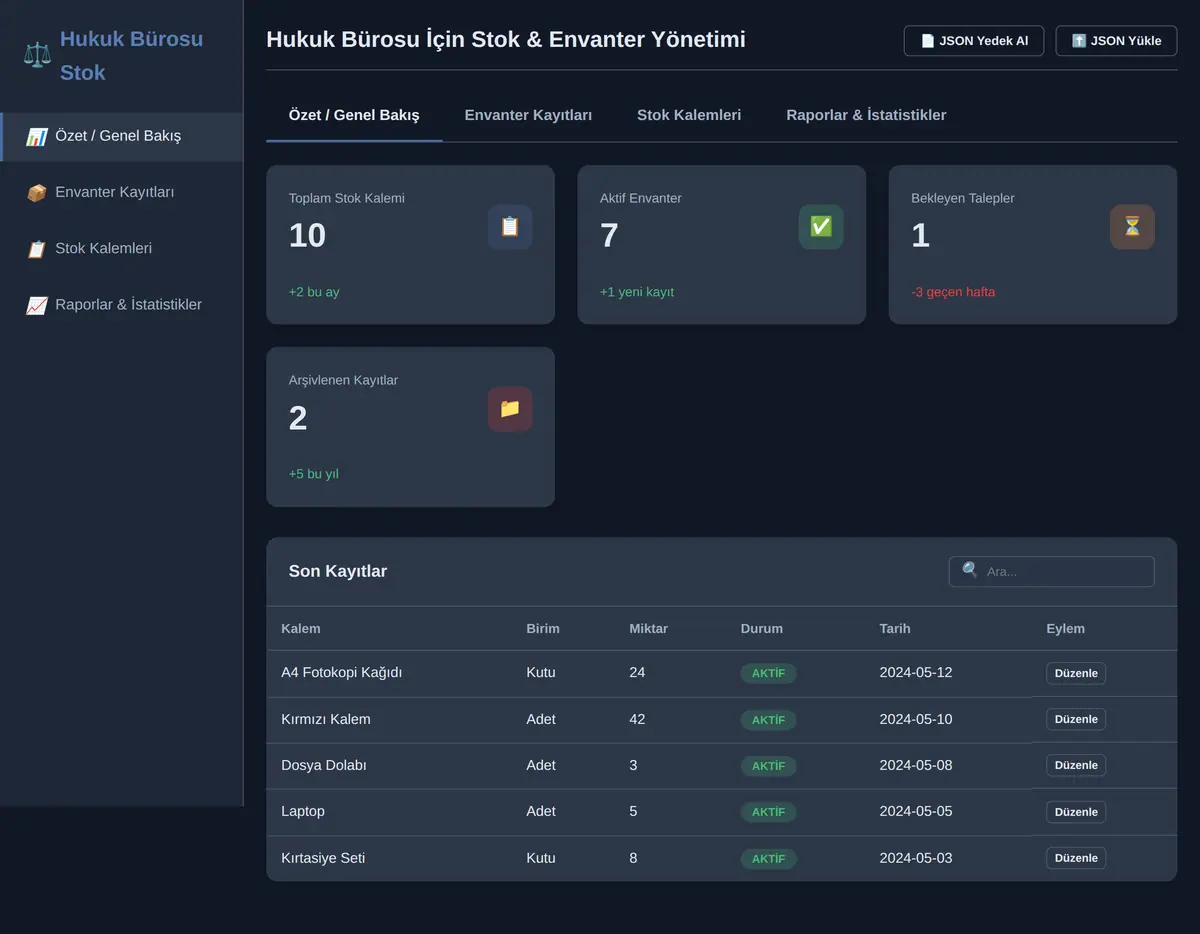Click the trend chart icon beside Raporlar & İstatistikler
This screenshot has height=934, width=1200.
pyautogui.click(x=37, y=305)
